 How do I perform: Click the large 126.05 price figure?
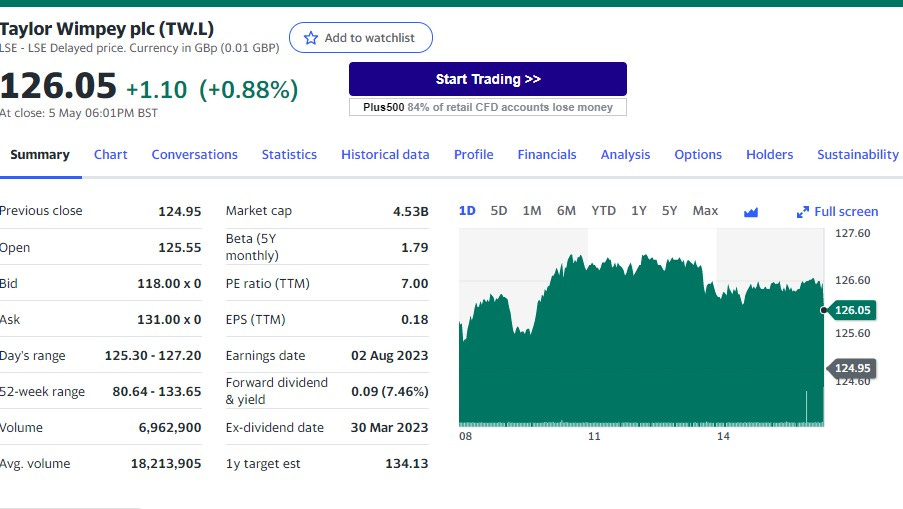(x=58, y=86)
